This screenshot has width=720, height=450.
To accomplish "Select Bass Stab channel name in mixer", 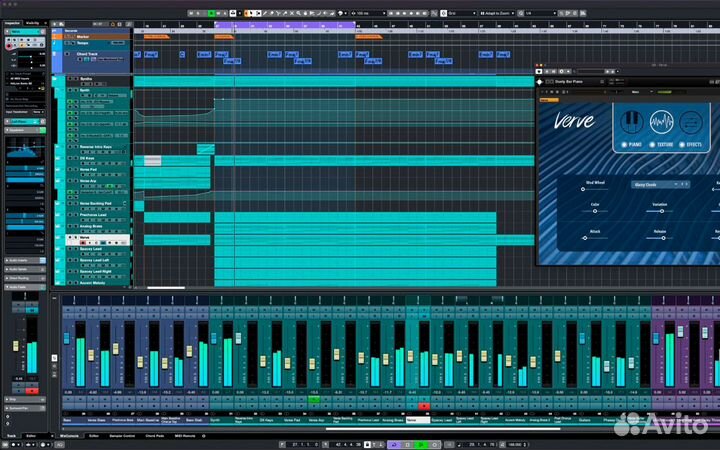I will 194,420.
